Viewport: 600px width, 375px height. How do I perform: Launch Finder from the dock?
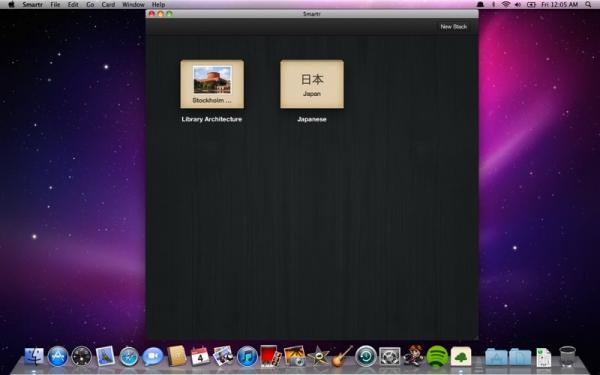34,357
